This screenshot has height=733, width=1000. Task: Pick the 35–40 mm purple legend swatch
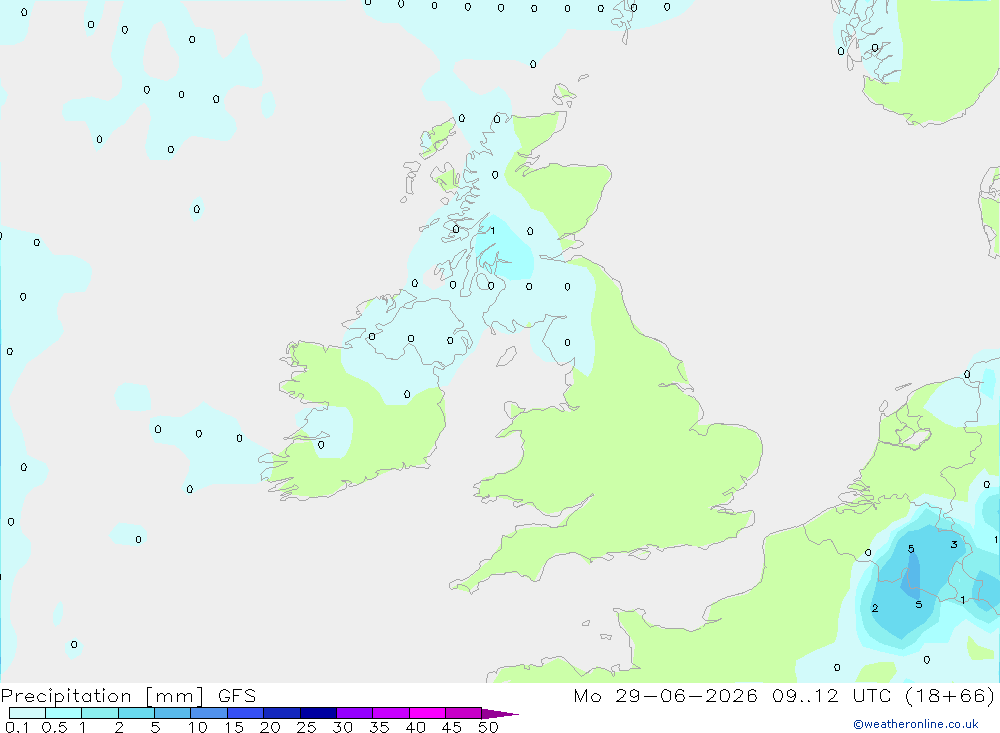(x=391, y=713)
